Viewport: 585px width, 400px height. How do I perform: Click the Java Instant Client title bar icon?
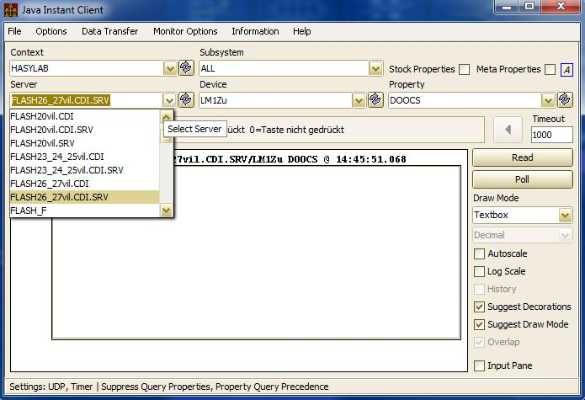10,10
